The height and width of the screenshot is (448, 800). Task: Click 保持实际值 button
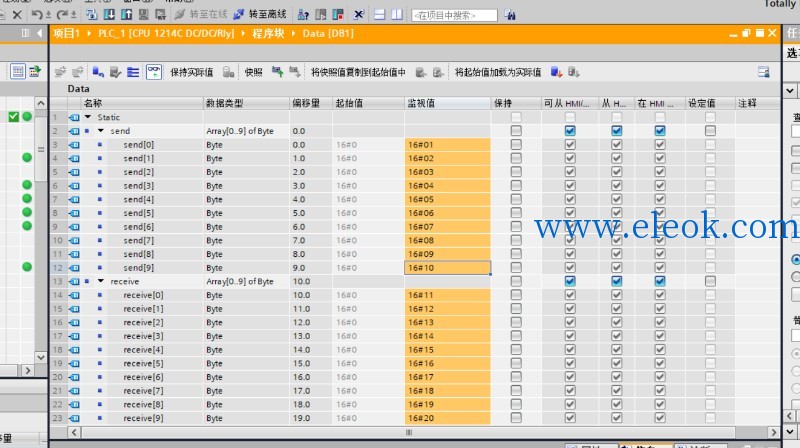coord(191,72)
